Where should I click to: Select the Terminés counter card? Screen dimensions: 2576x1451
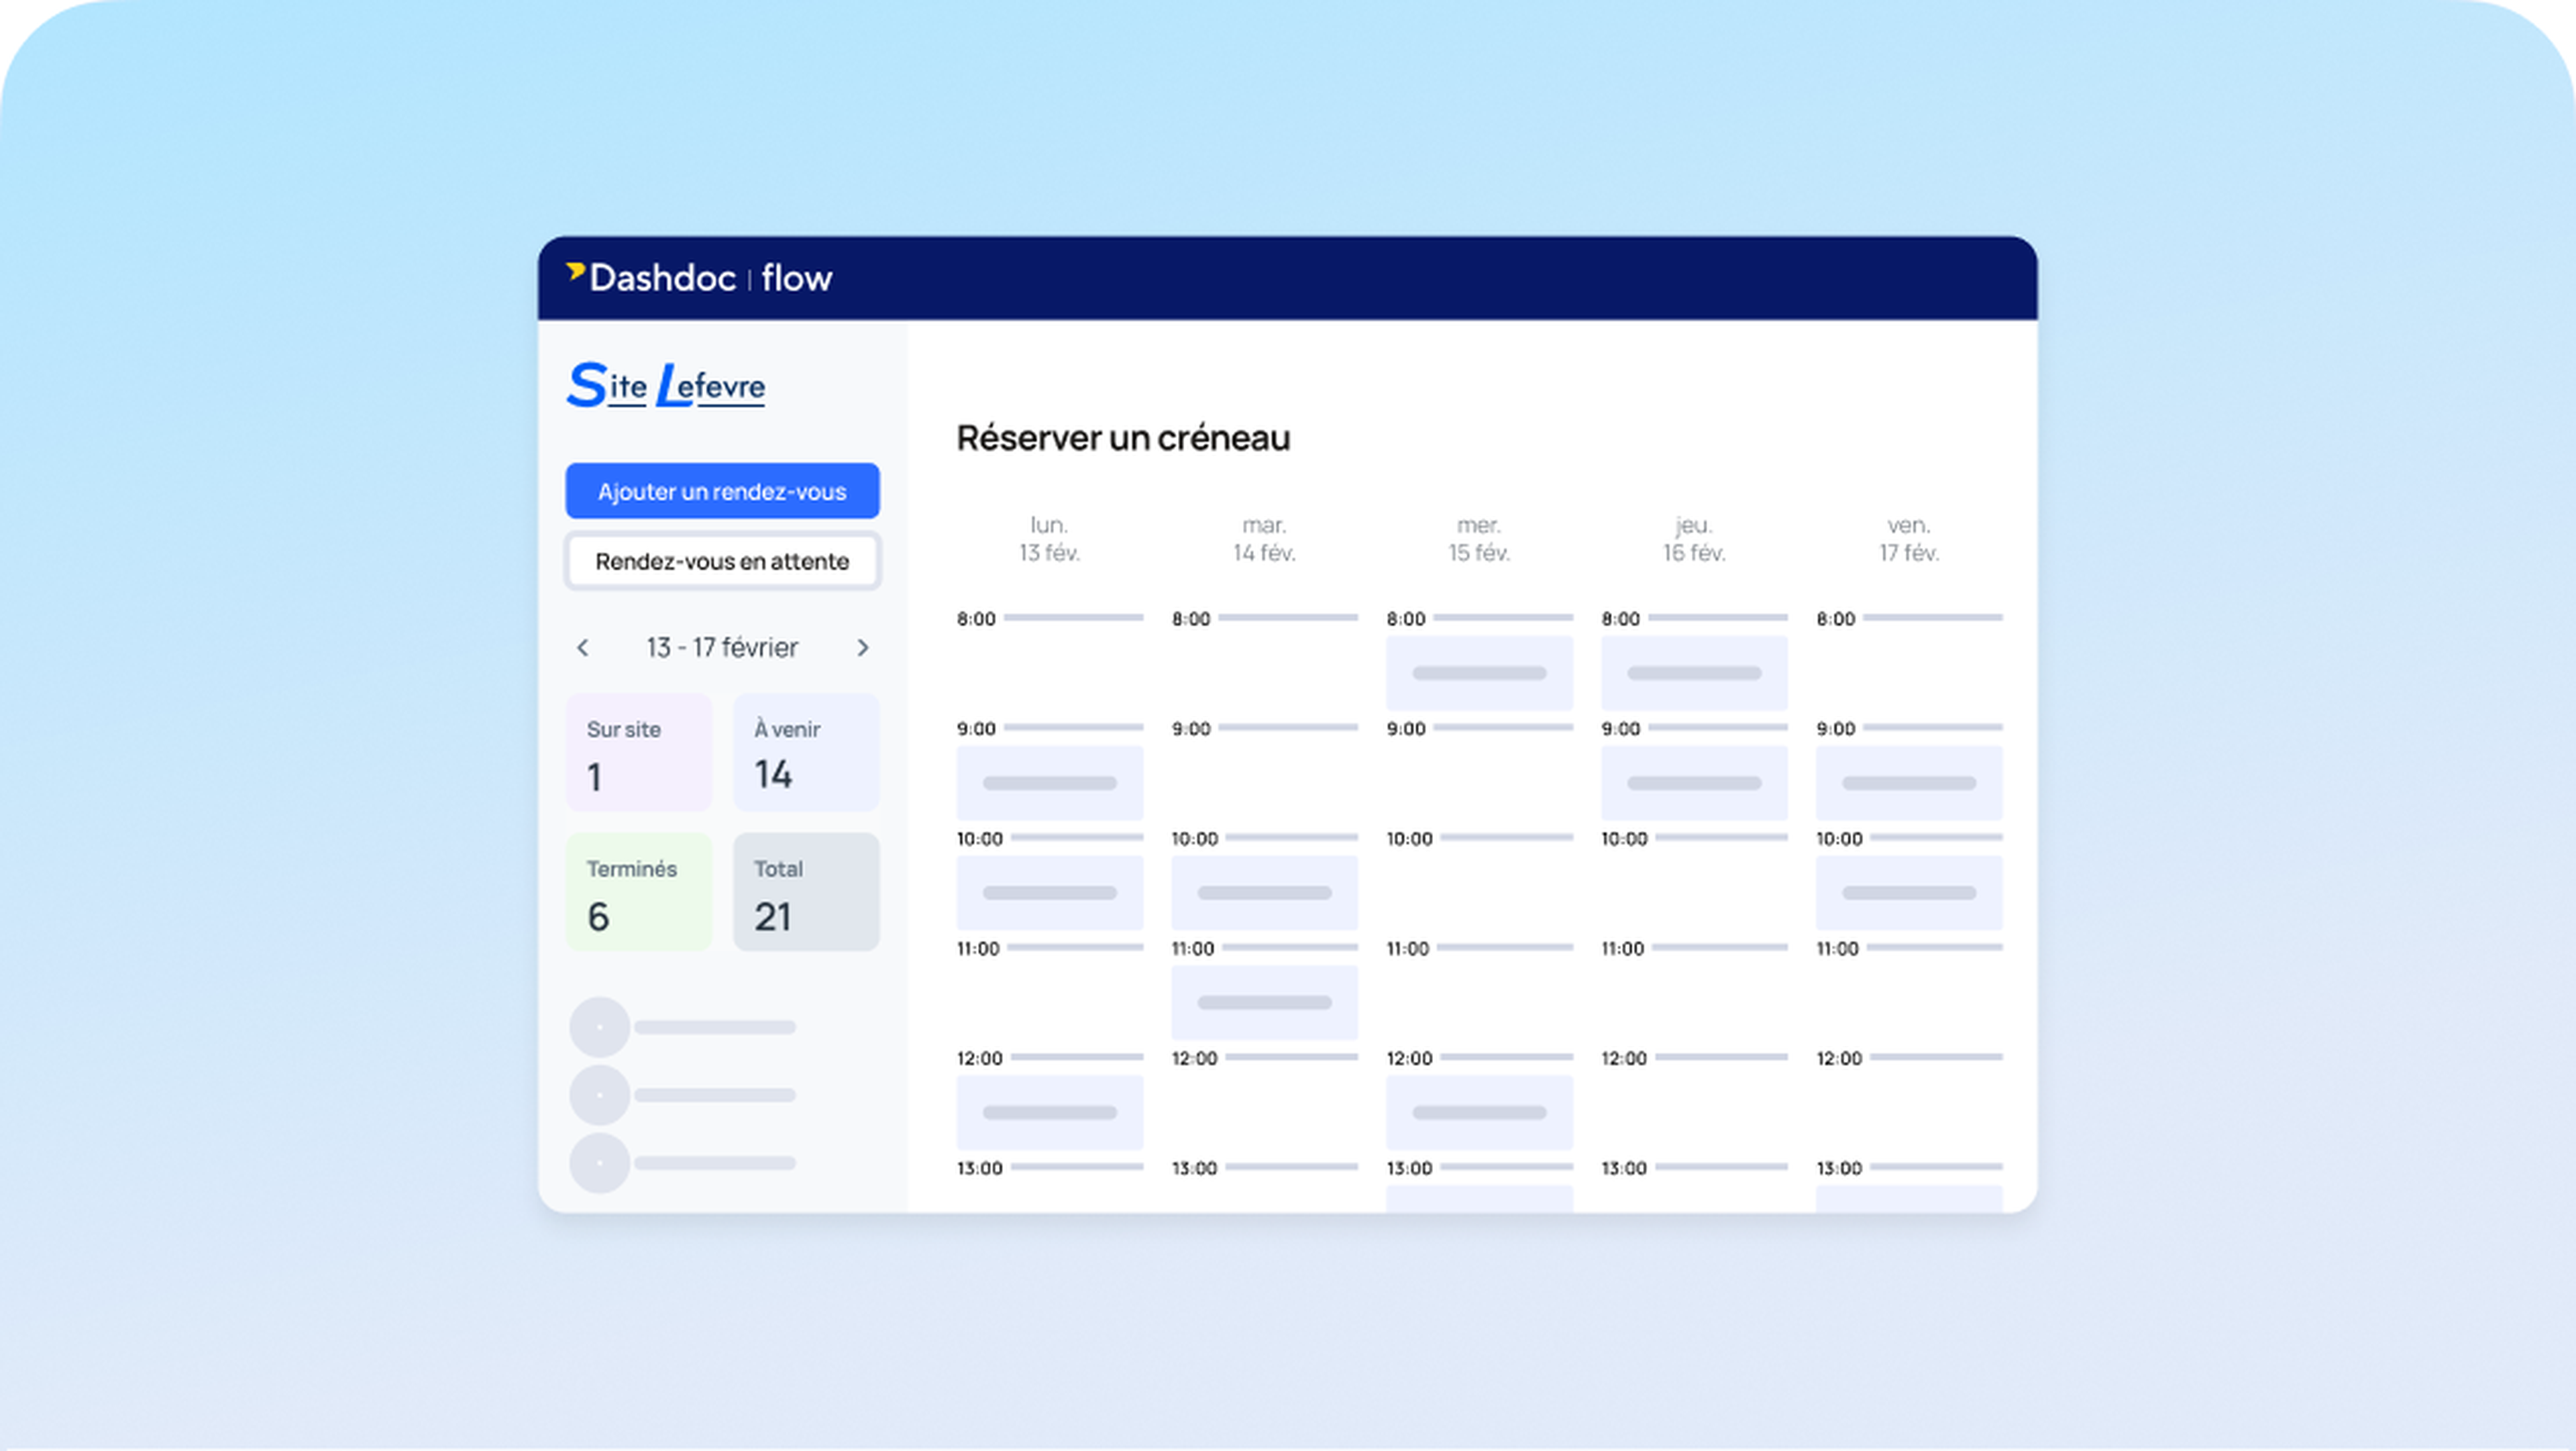(x=639, y=892)
